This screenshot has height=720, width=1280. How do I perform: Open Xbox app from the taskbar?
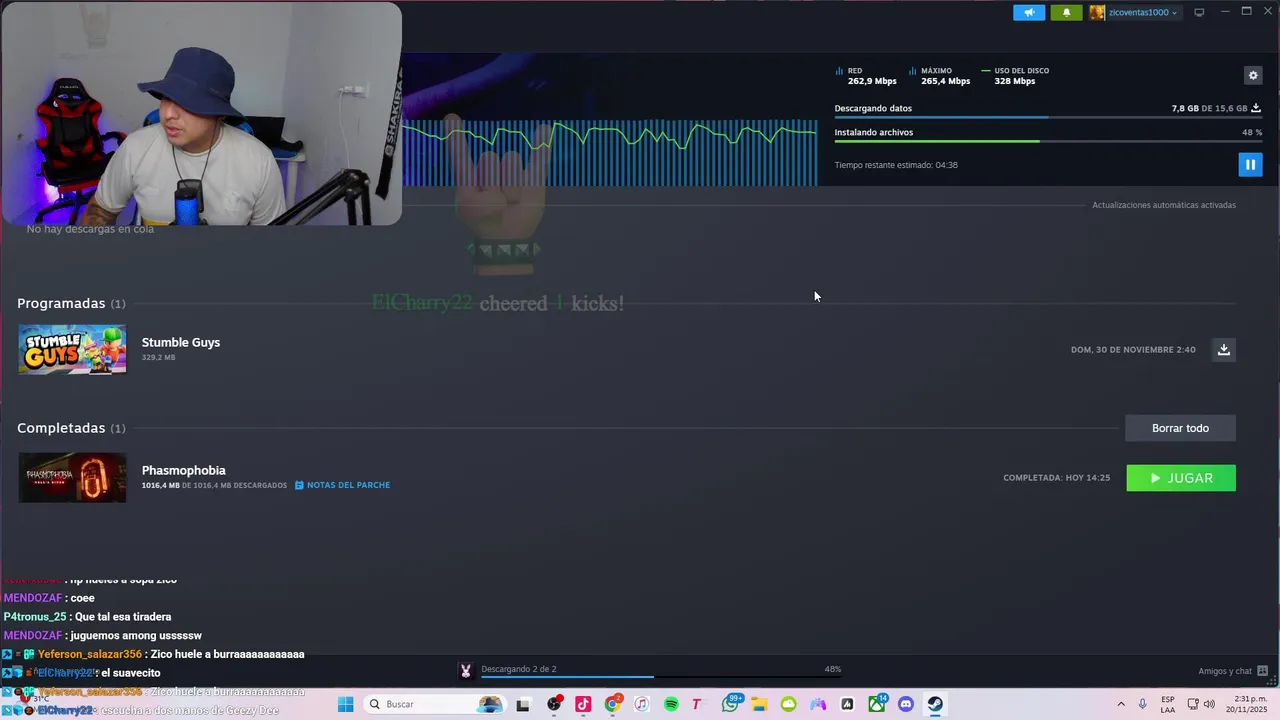point(877,704)
